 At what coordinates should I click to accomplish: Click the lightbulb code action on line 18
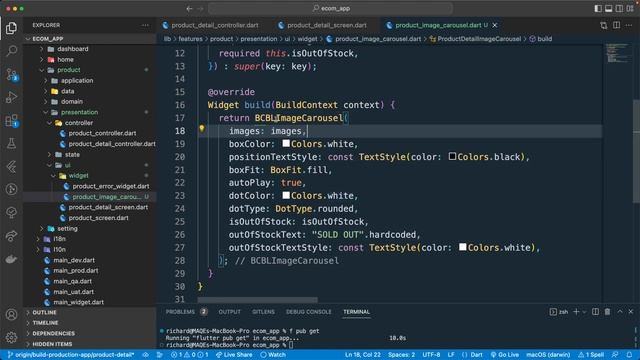coord(202,129)
